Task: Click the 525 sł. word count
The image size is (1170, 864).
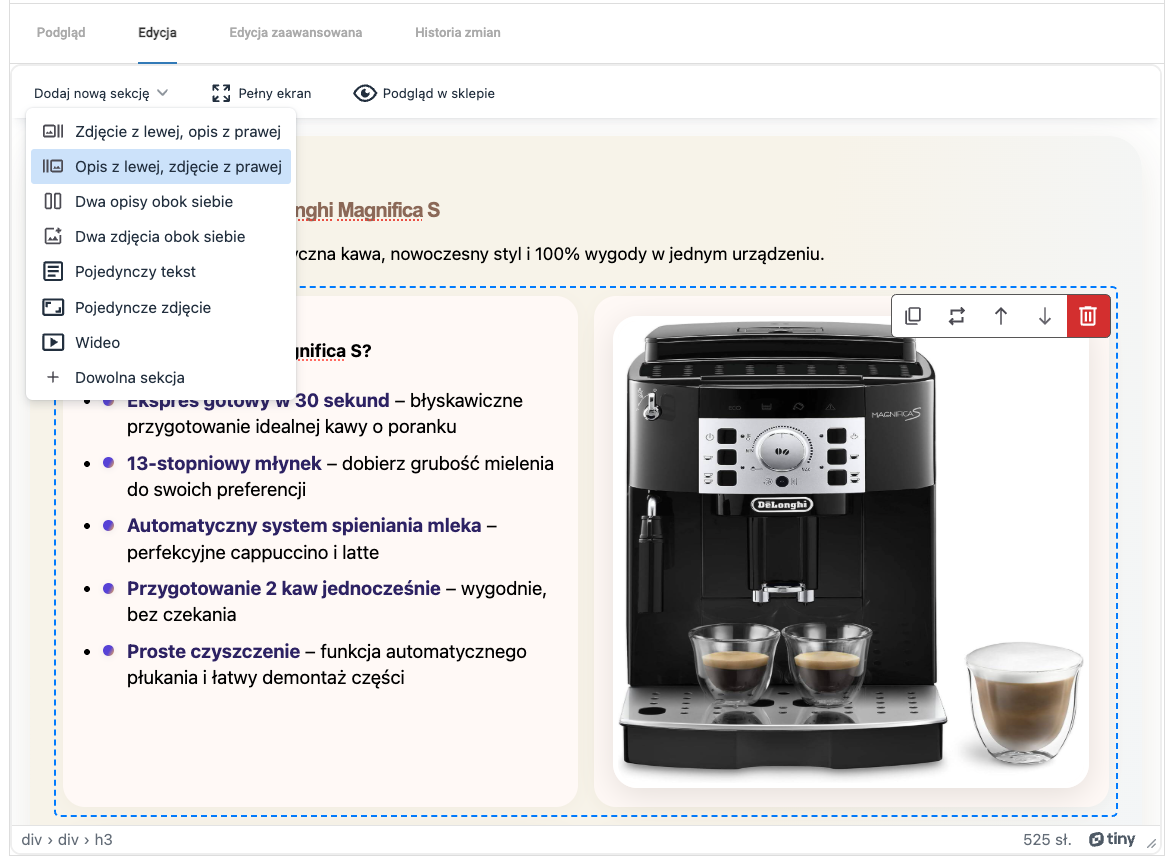Action: [x=1047, y=839]
